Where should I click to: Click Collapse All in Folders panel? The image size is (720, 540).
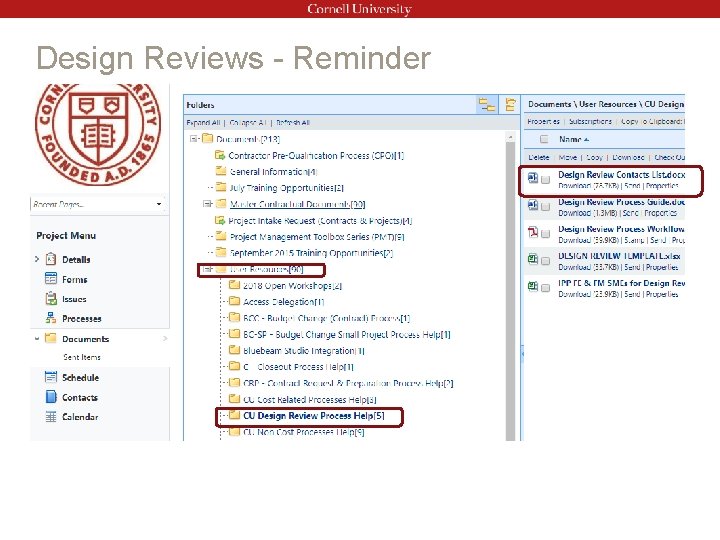coord(248,123)
